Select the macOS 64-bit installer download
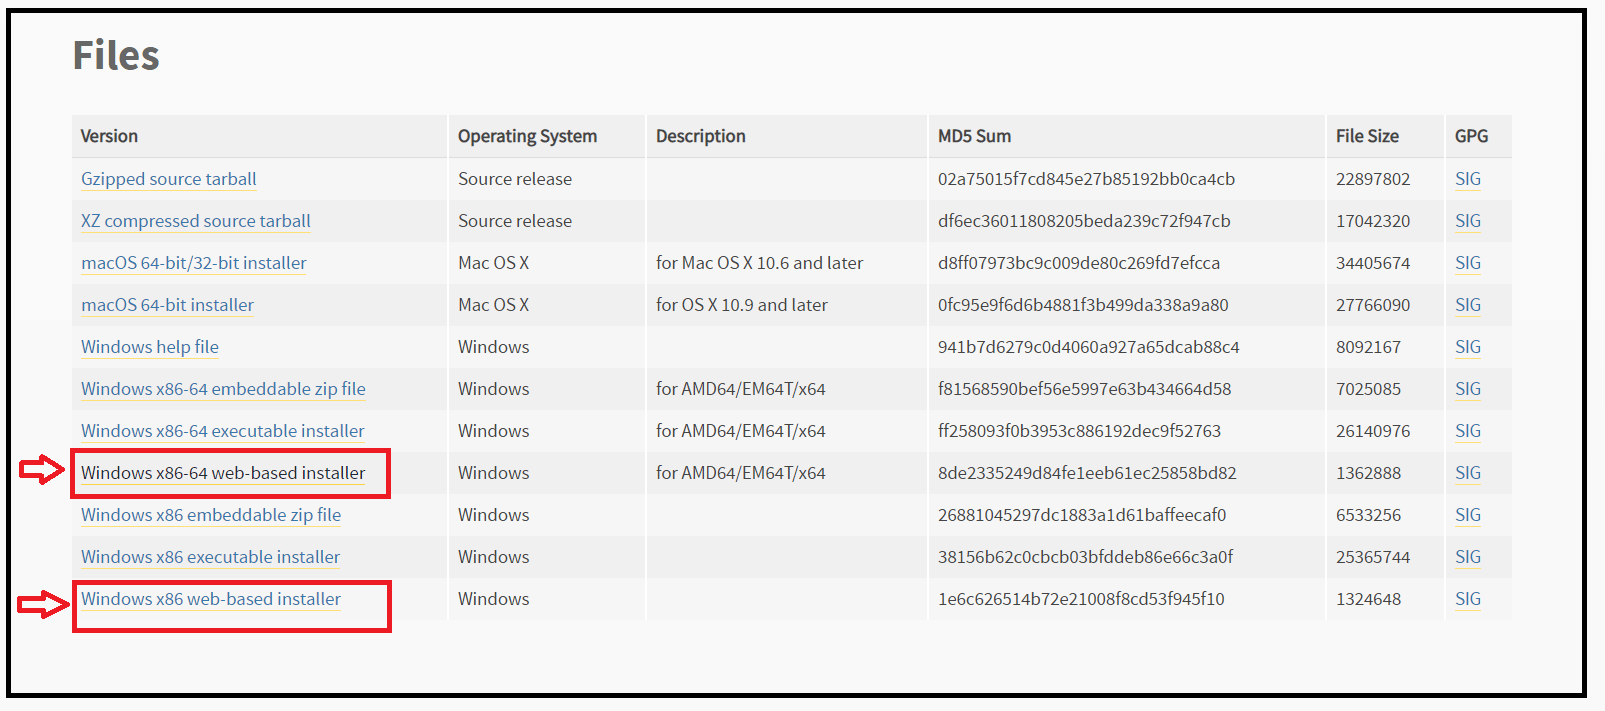This screenshot has height=711, width=1605. pyautogui.click(x=167, y=305)
